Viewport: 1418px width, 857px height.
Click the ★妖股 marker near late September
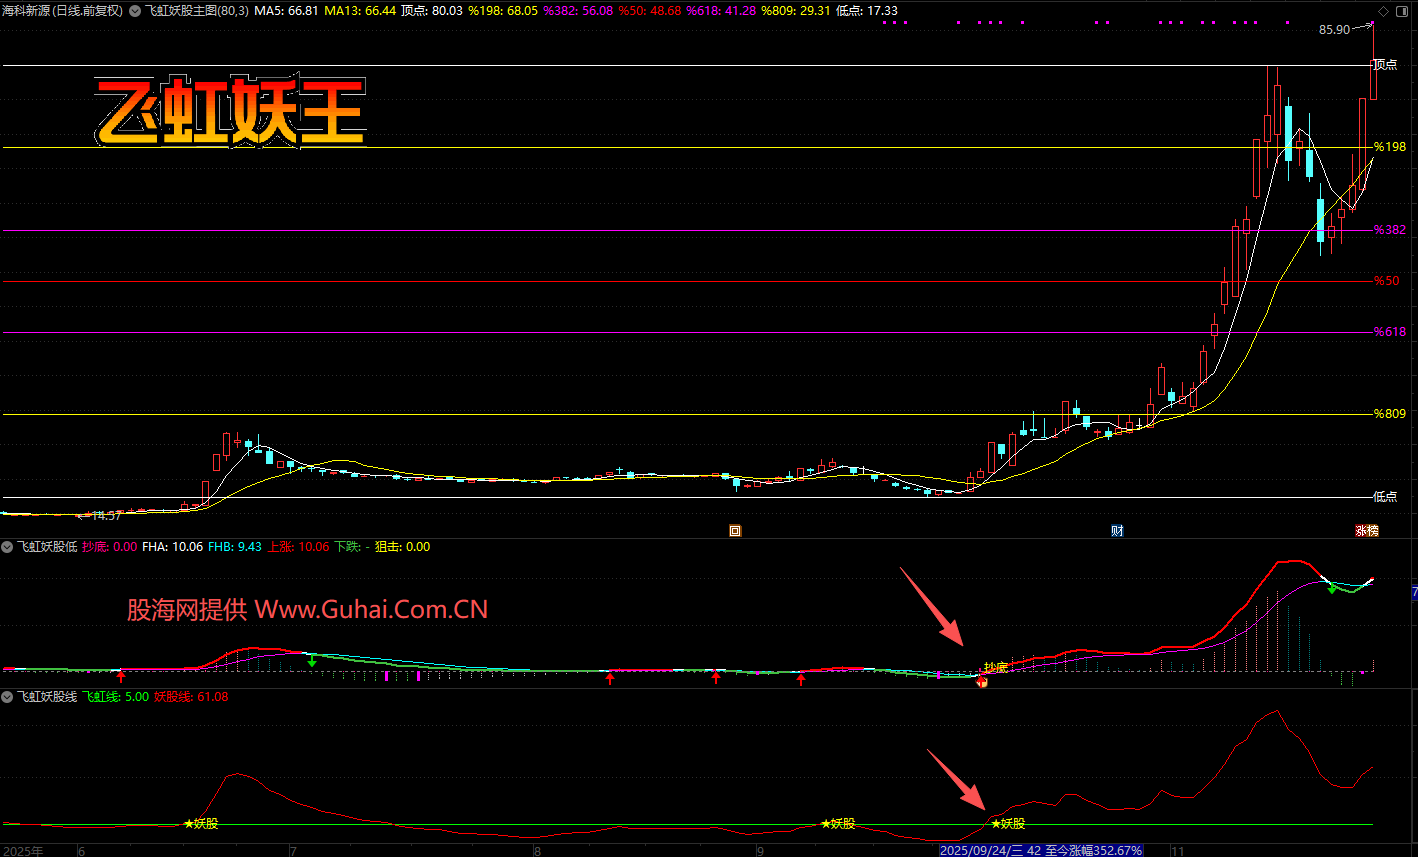point(1008,824)
